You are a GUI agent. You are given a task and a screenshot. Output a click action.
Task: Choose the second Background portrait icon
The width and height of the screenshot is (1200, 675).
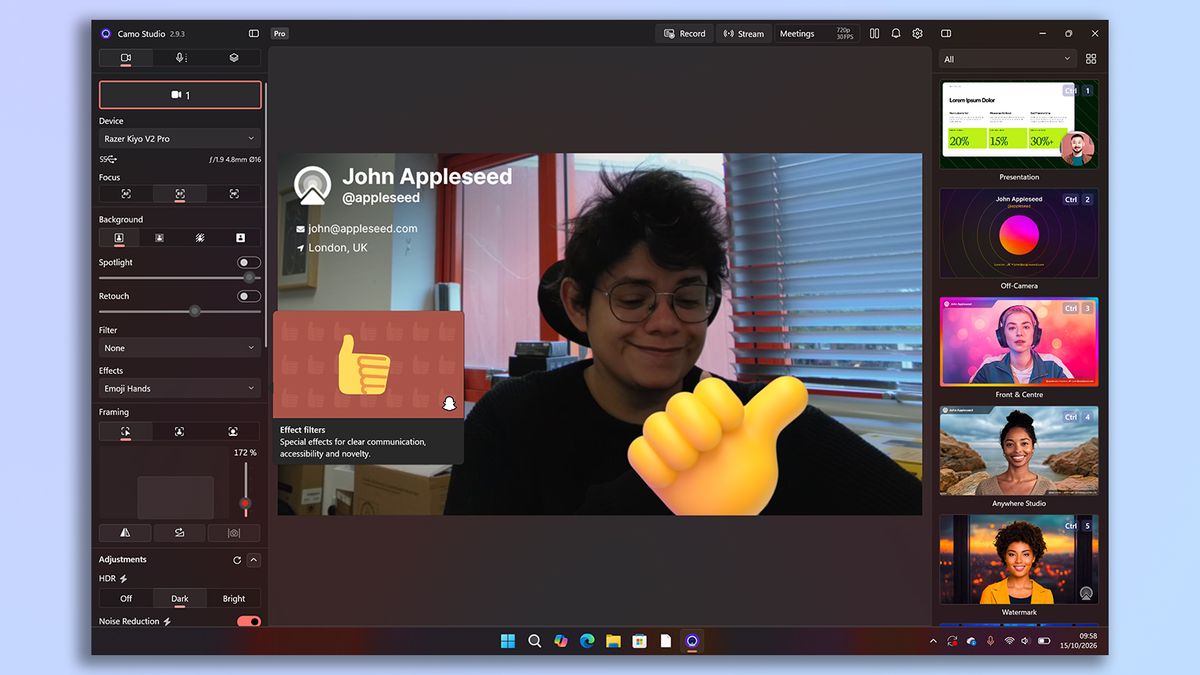159,238
